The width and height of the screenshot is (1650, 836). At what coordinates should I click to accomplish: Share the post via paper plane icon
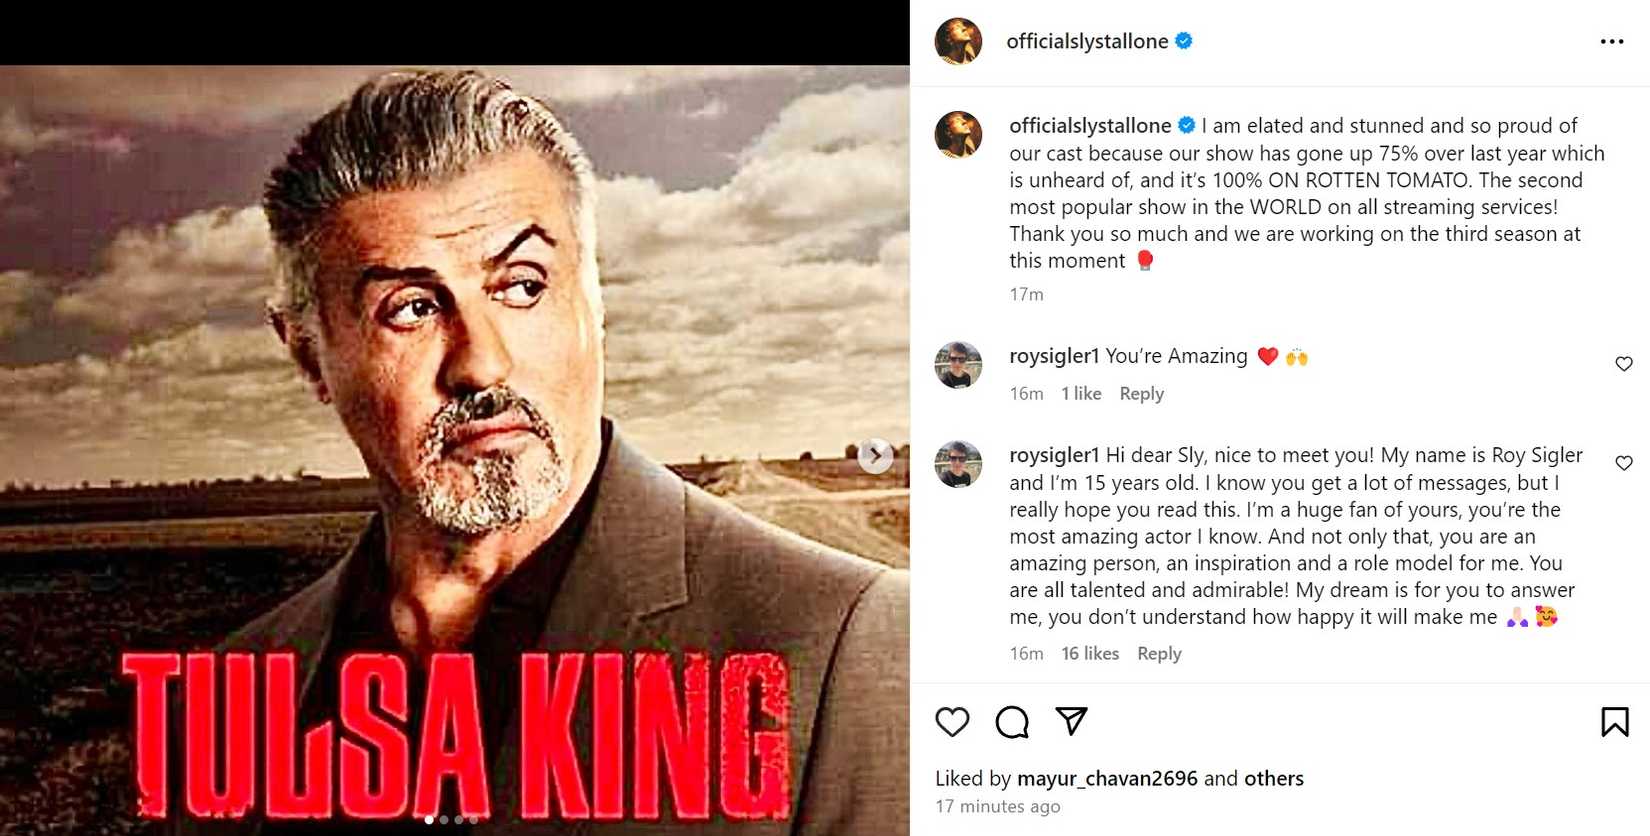click(x=1071, y=720)
